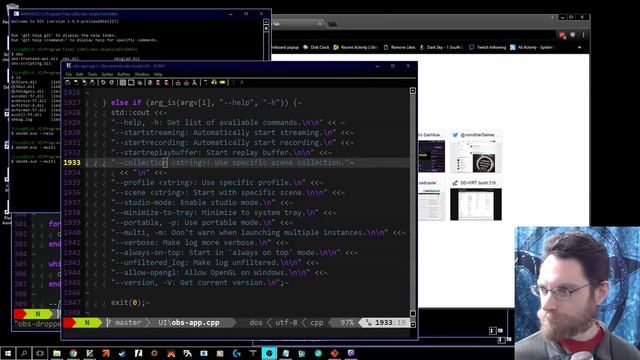
Task: Click the '--allow-opengl' code line in gVim
Action: click(x=219, y=272)
